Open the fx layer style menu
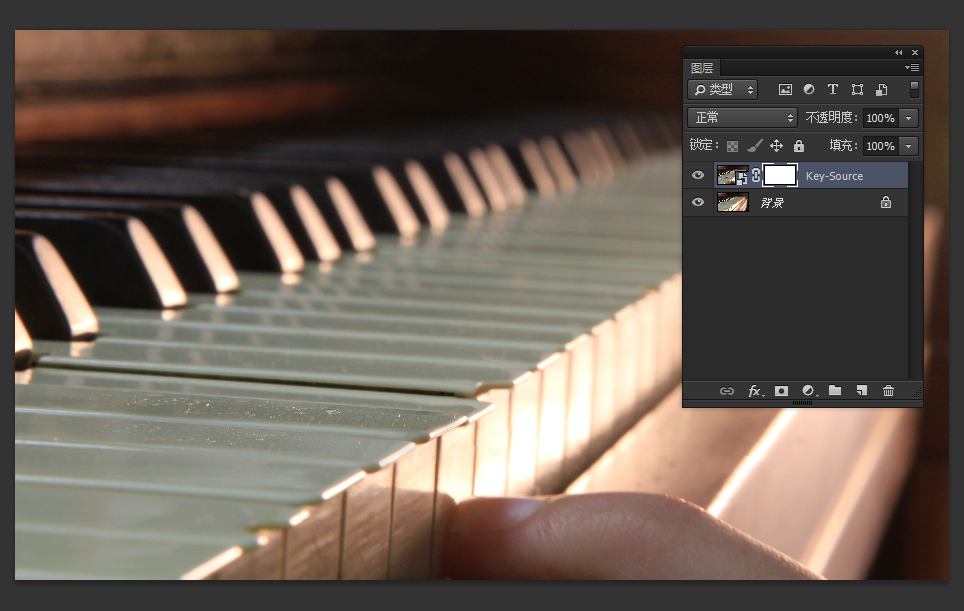 tap(756, 391)
